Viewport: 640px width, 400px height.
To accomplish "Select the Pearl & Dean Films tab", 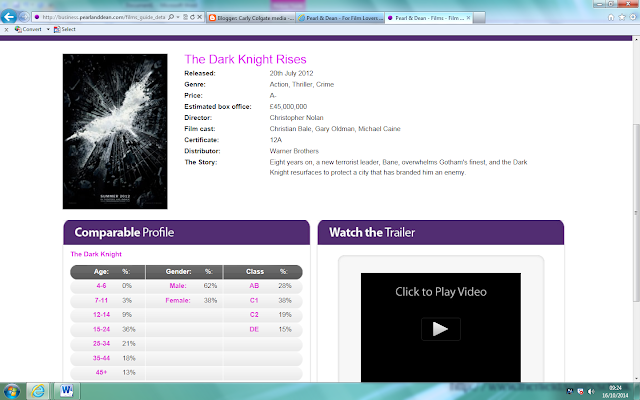I will pos(427,18).
